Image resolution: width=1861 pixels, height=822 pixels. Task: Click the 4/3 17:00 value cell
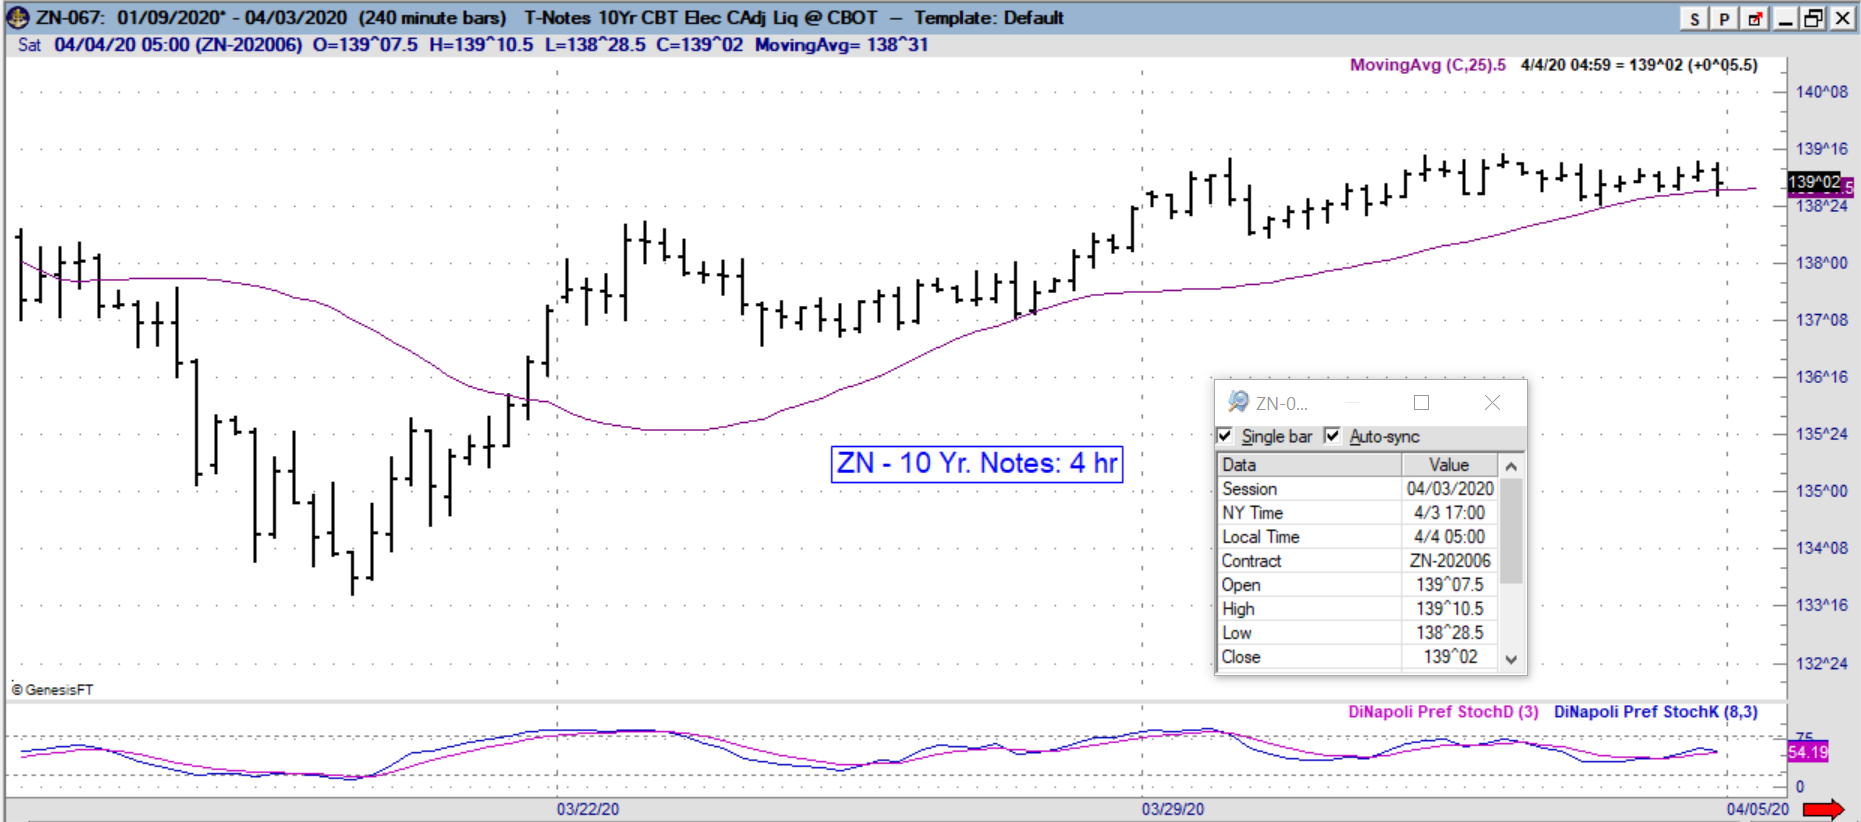point(1450,513)
